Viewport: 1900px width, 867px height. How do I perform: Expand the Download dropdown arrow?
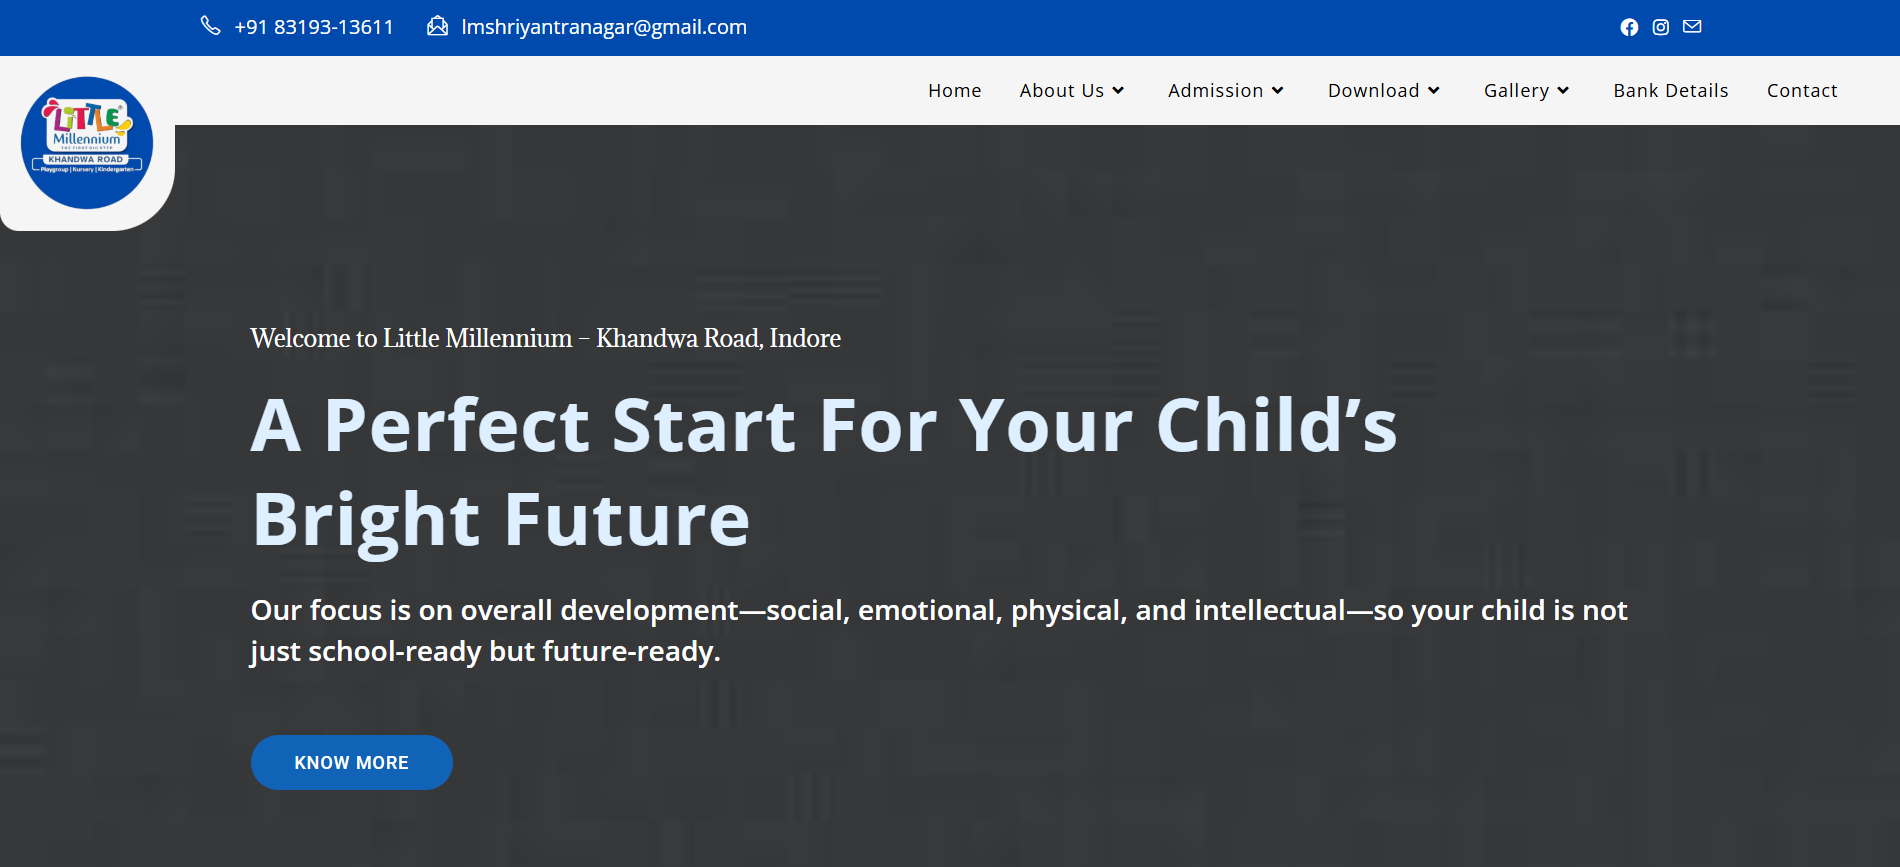click(x=1433, y=91)
